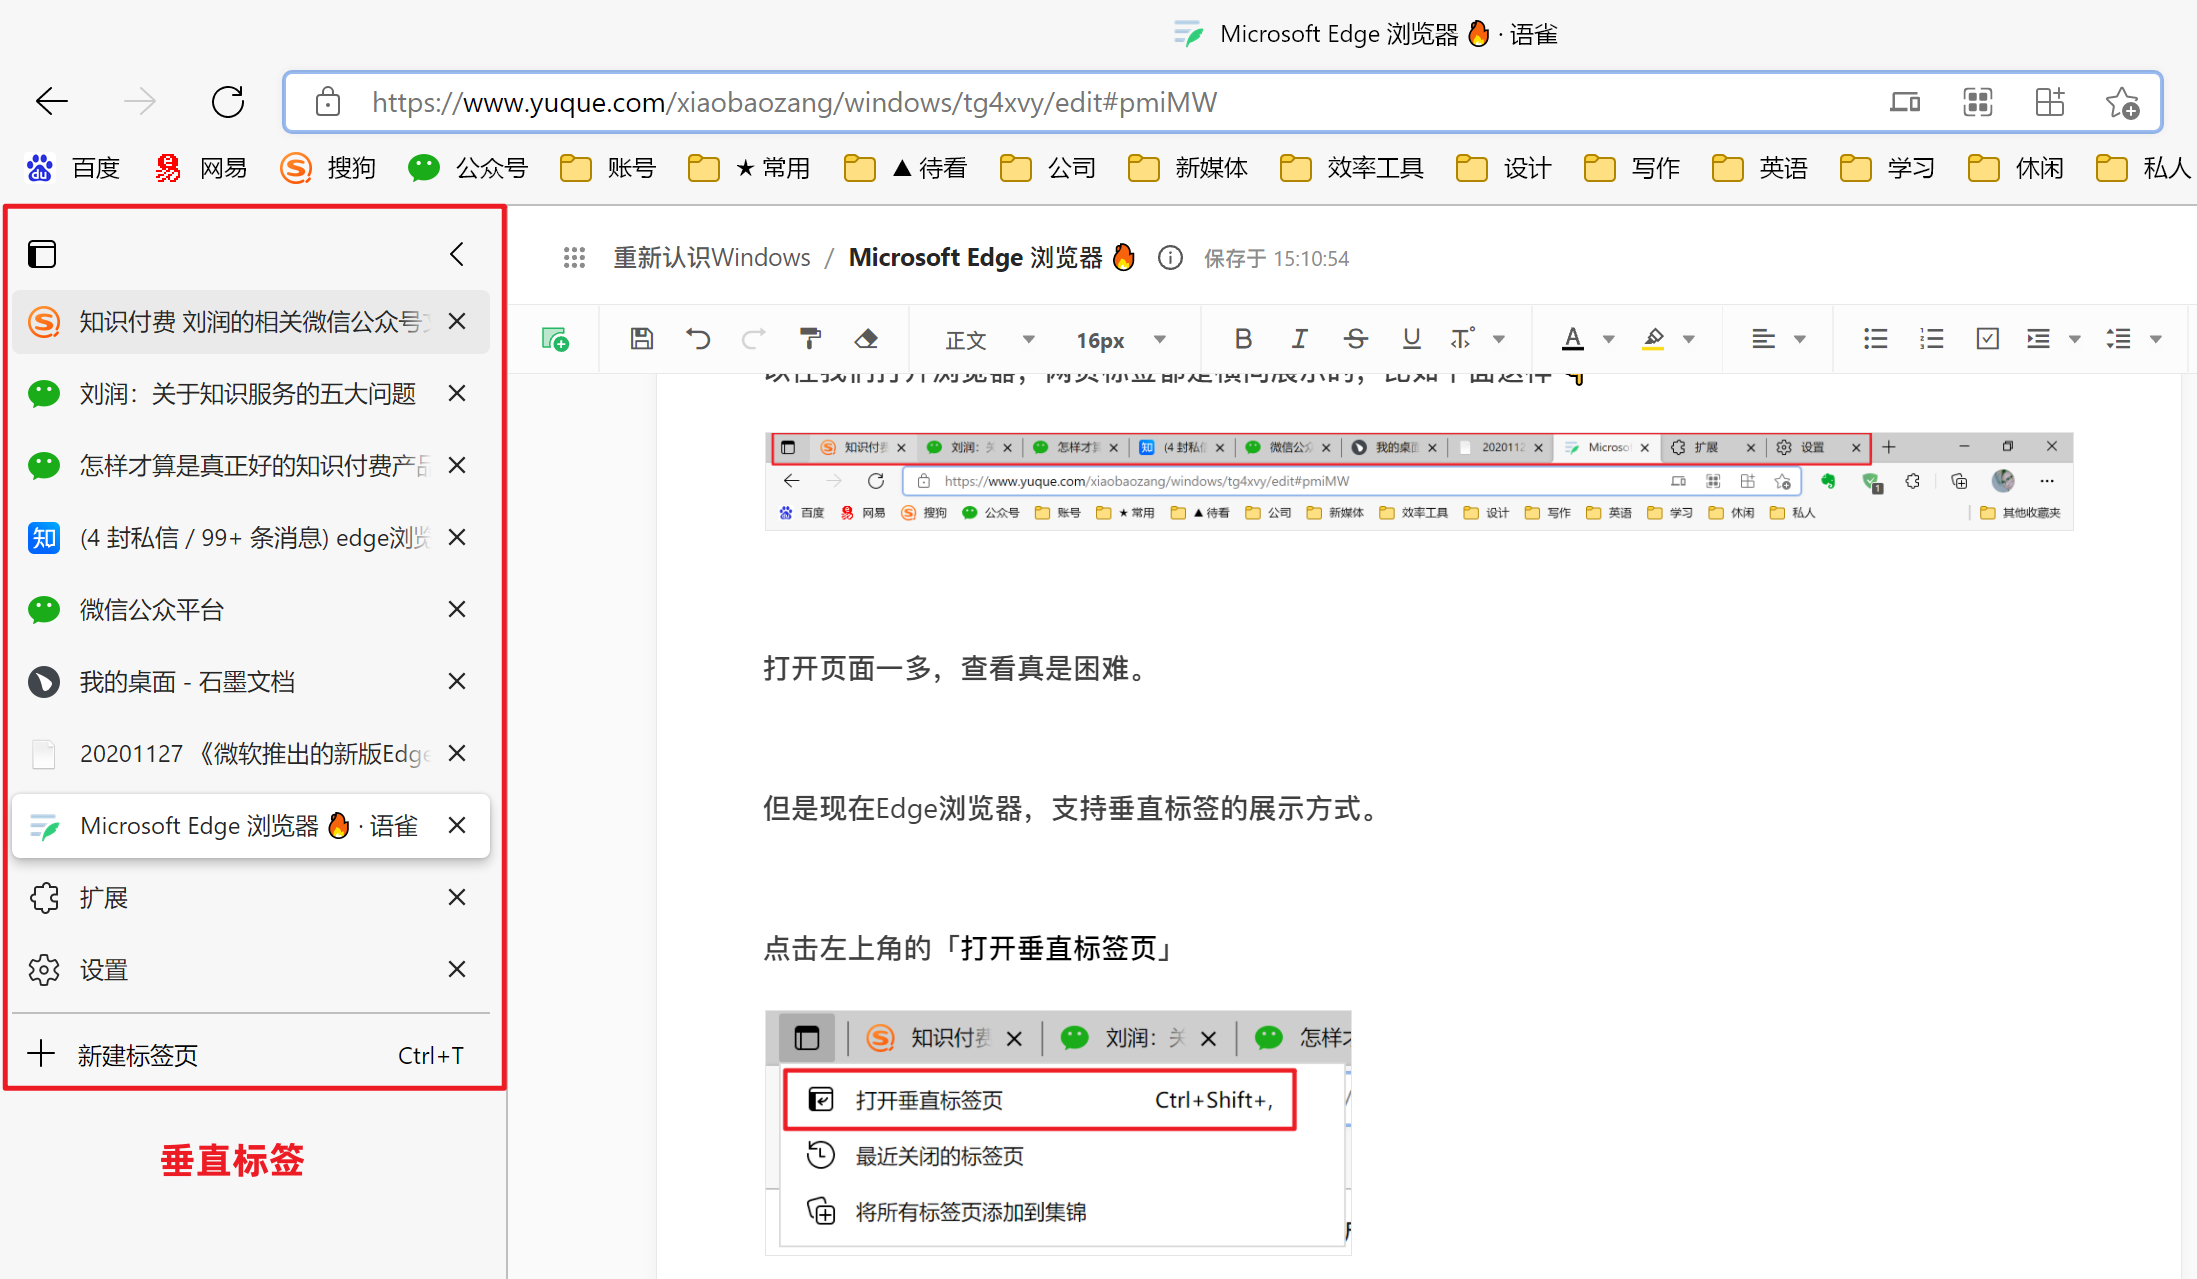The width and height of the screenshot is (2197, 1279).
Task: Toggle underline formatting
Action: [1411, 339]
